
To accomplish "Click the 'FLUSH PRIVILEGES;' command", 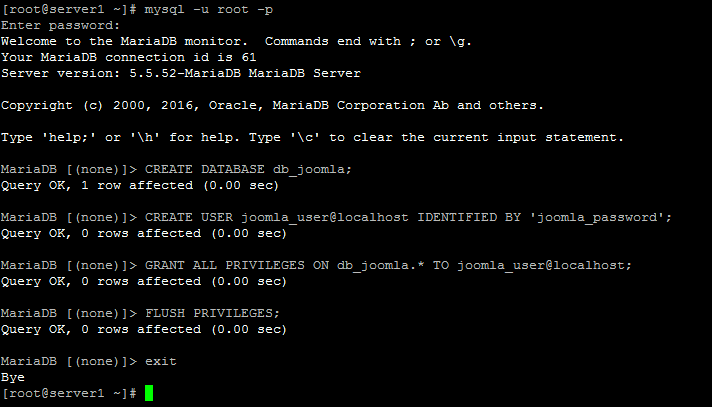I will pyautogui.click(x=212, y=313).
